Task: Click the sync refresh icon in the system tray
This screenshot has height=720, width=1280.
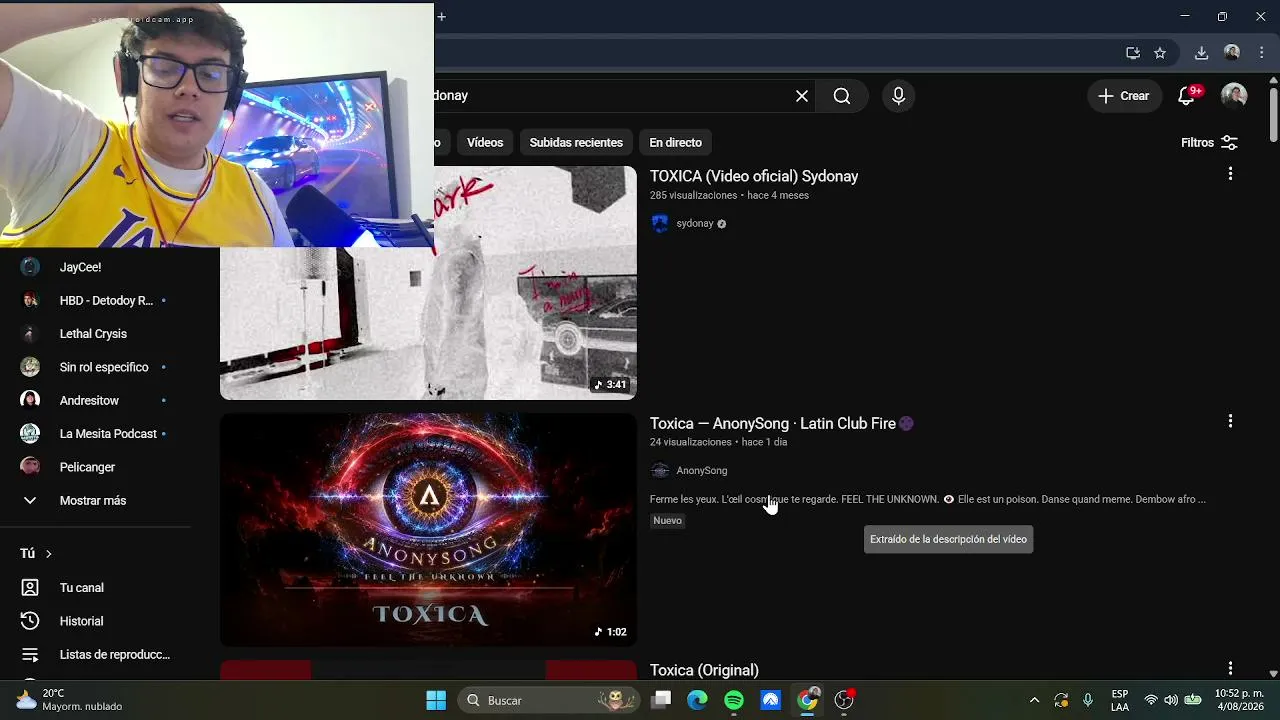Action: [1061, 700]
